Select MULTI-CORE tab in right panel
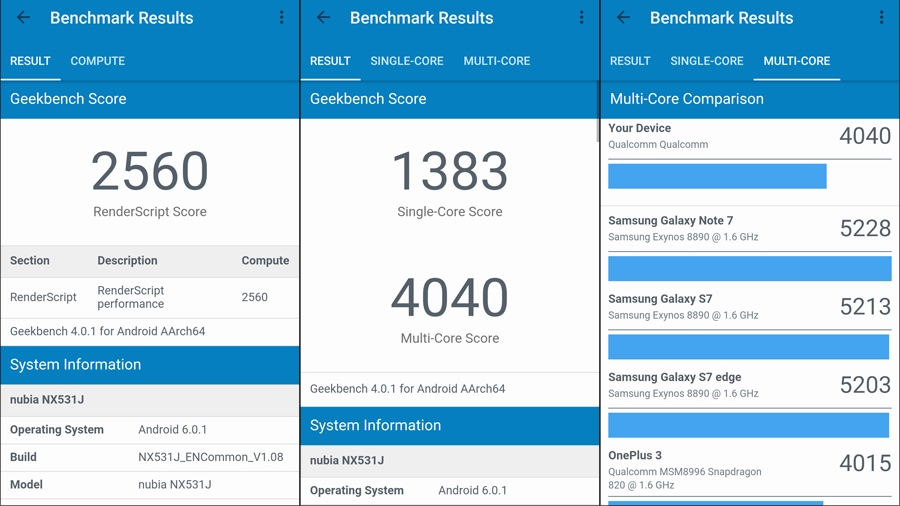 click(797, 61)
